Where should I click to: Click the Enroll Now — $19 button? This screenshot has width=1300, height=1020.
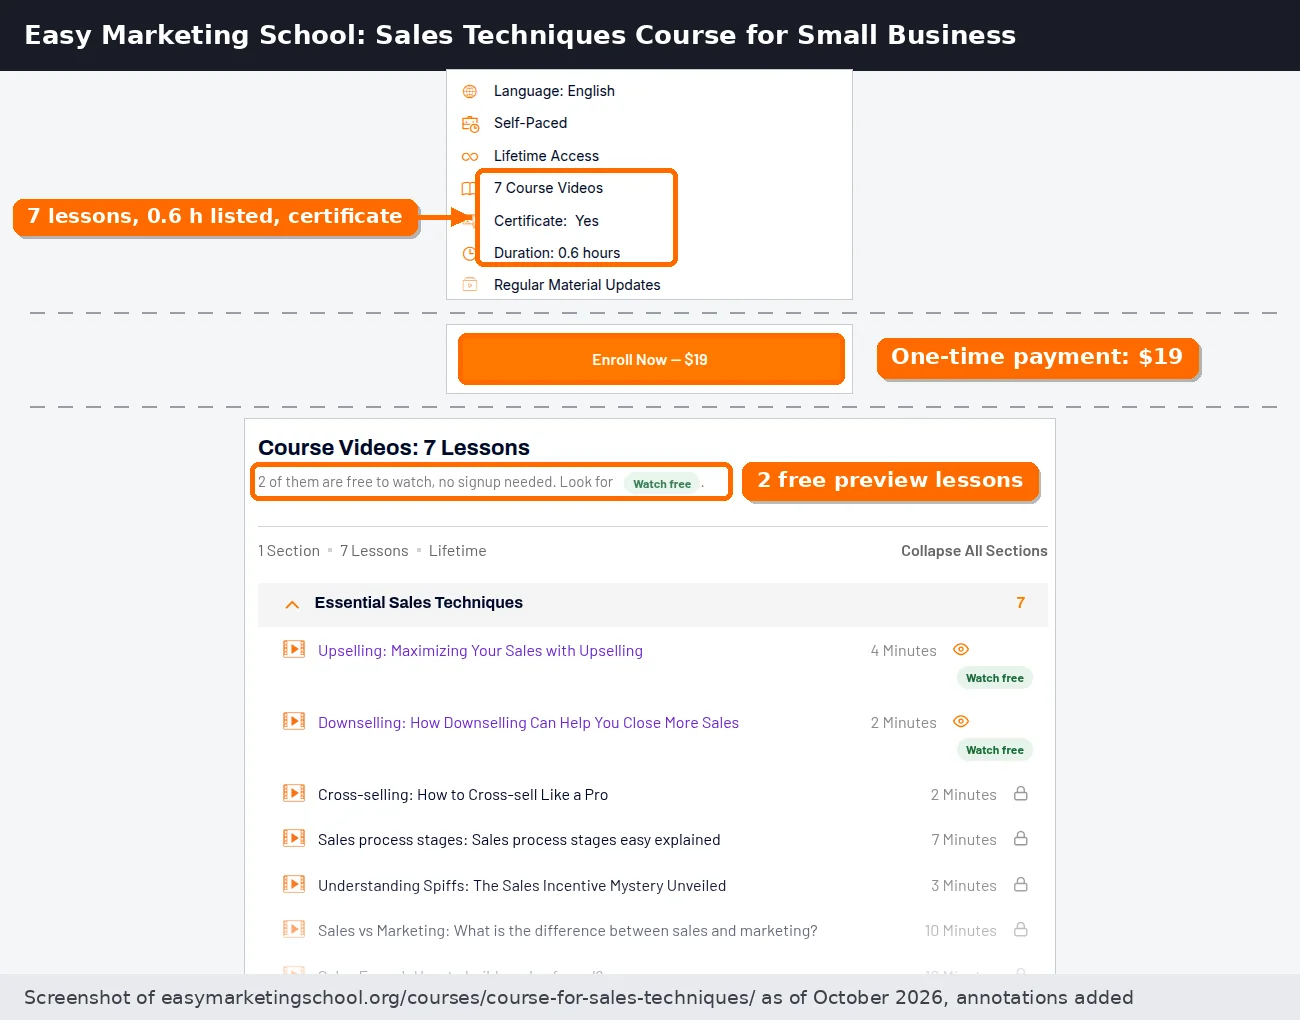651,359
